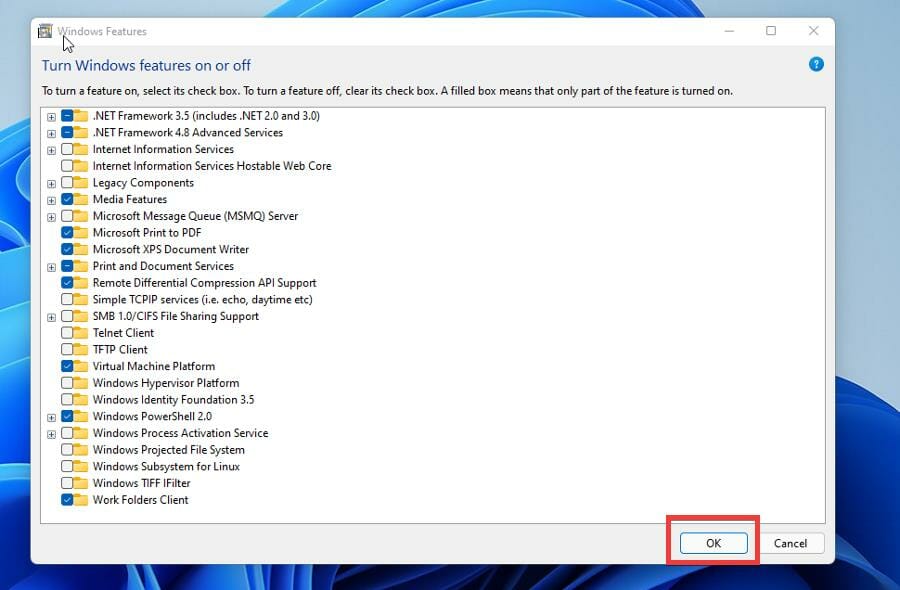Image resolution: width=900 pixels, height=590 pixels.
Task: Tick the Windows Identity Foundation 3.5 checkbox
Action: pyautogui.click(x=67, y=399)
